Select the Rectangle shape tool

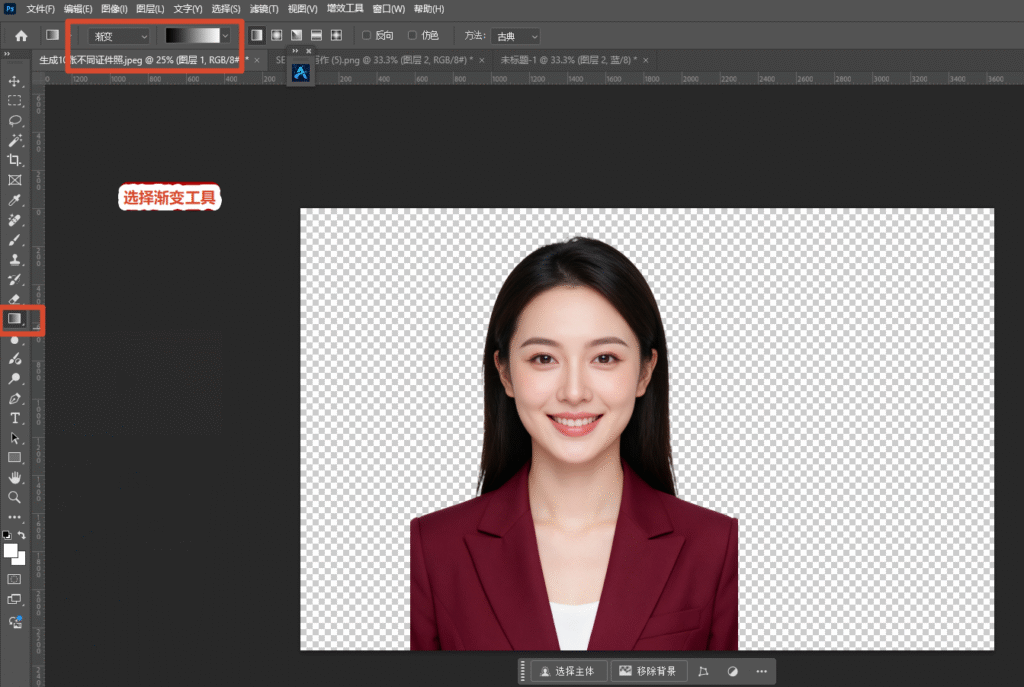click(x=14, y=458)
